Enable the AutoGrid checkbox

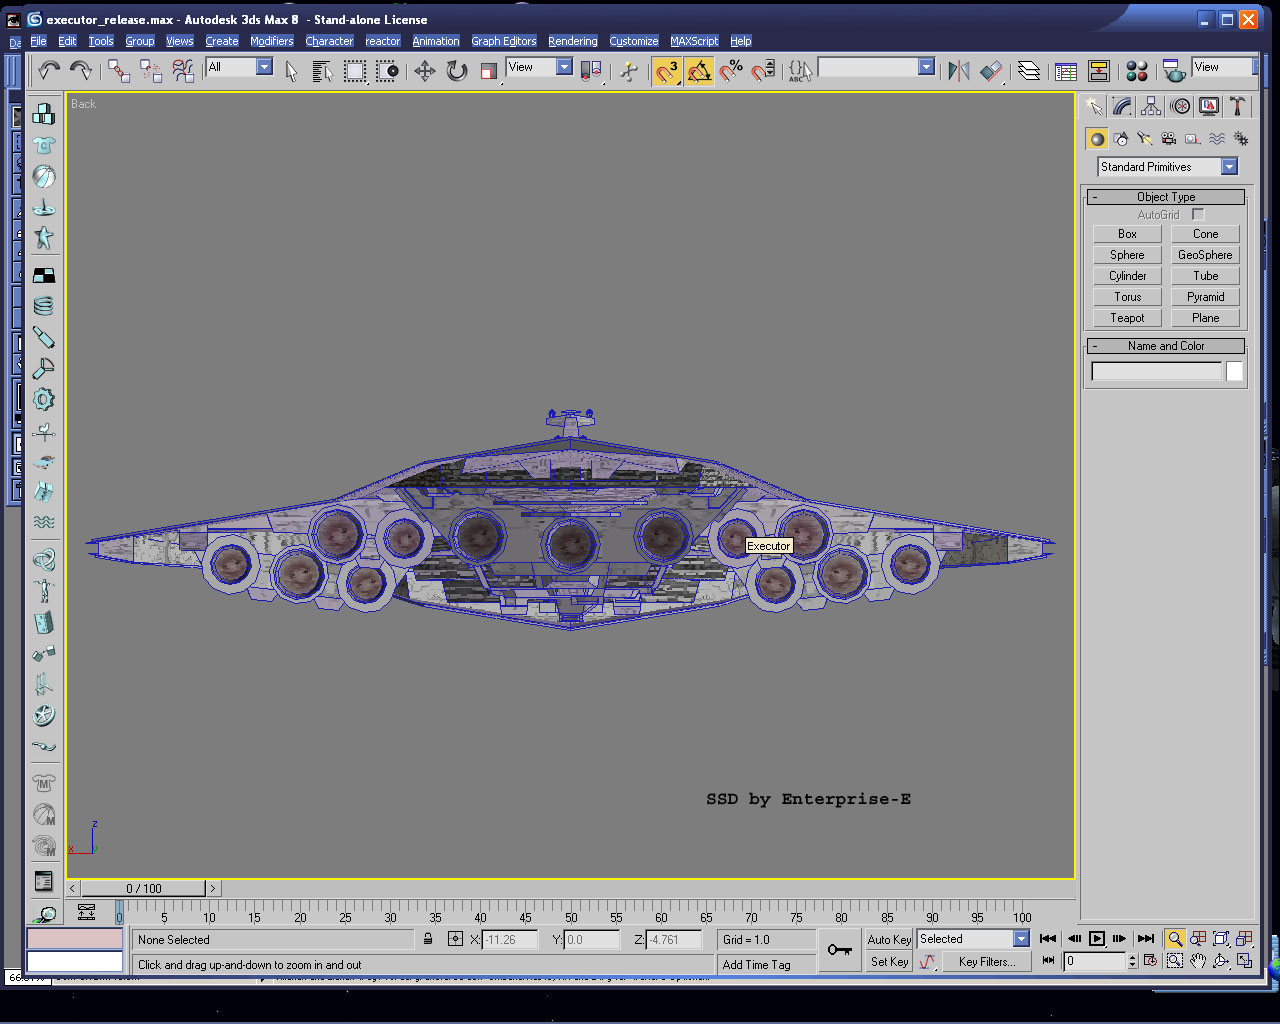click(x=1198, y=214)
